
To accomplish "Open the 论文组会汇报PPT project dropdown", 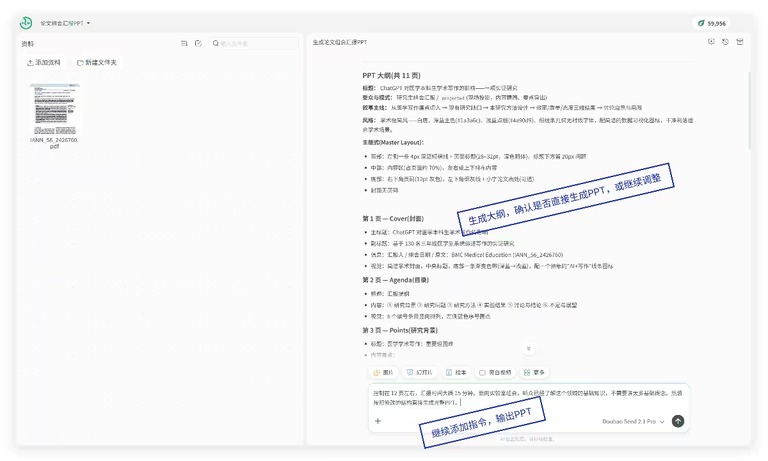I will (x=65, y=23).
